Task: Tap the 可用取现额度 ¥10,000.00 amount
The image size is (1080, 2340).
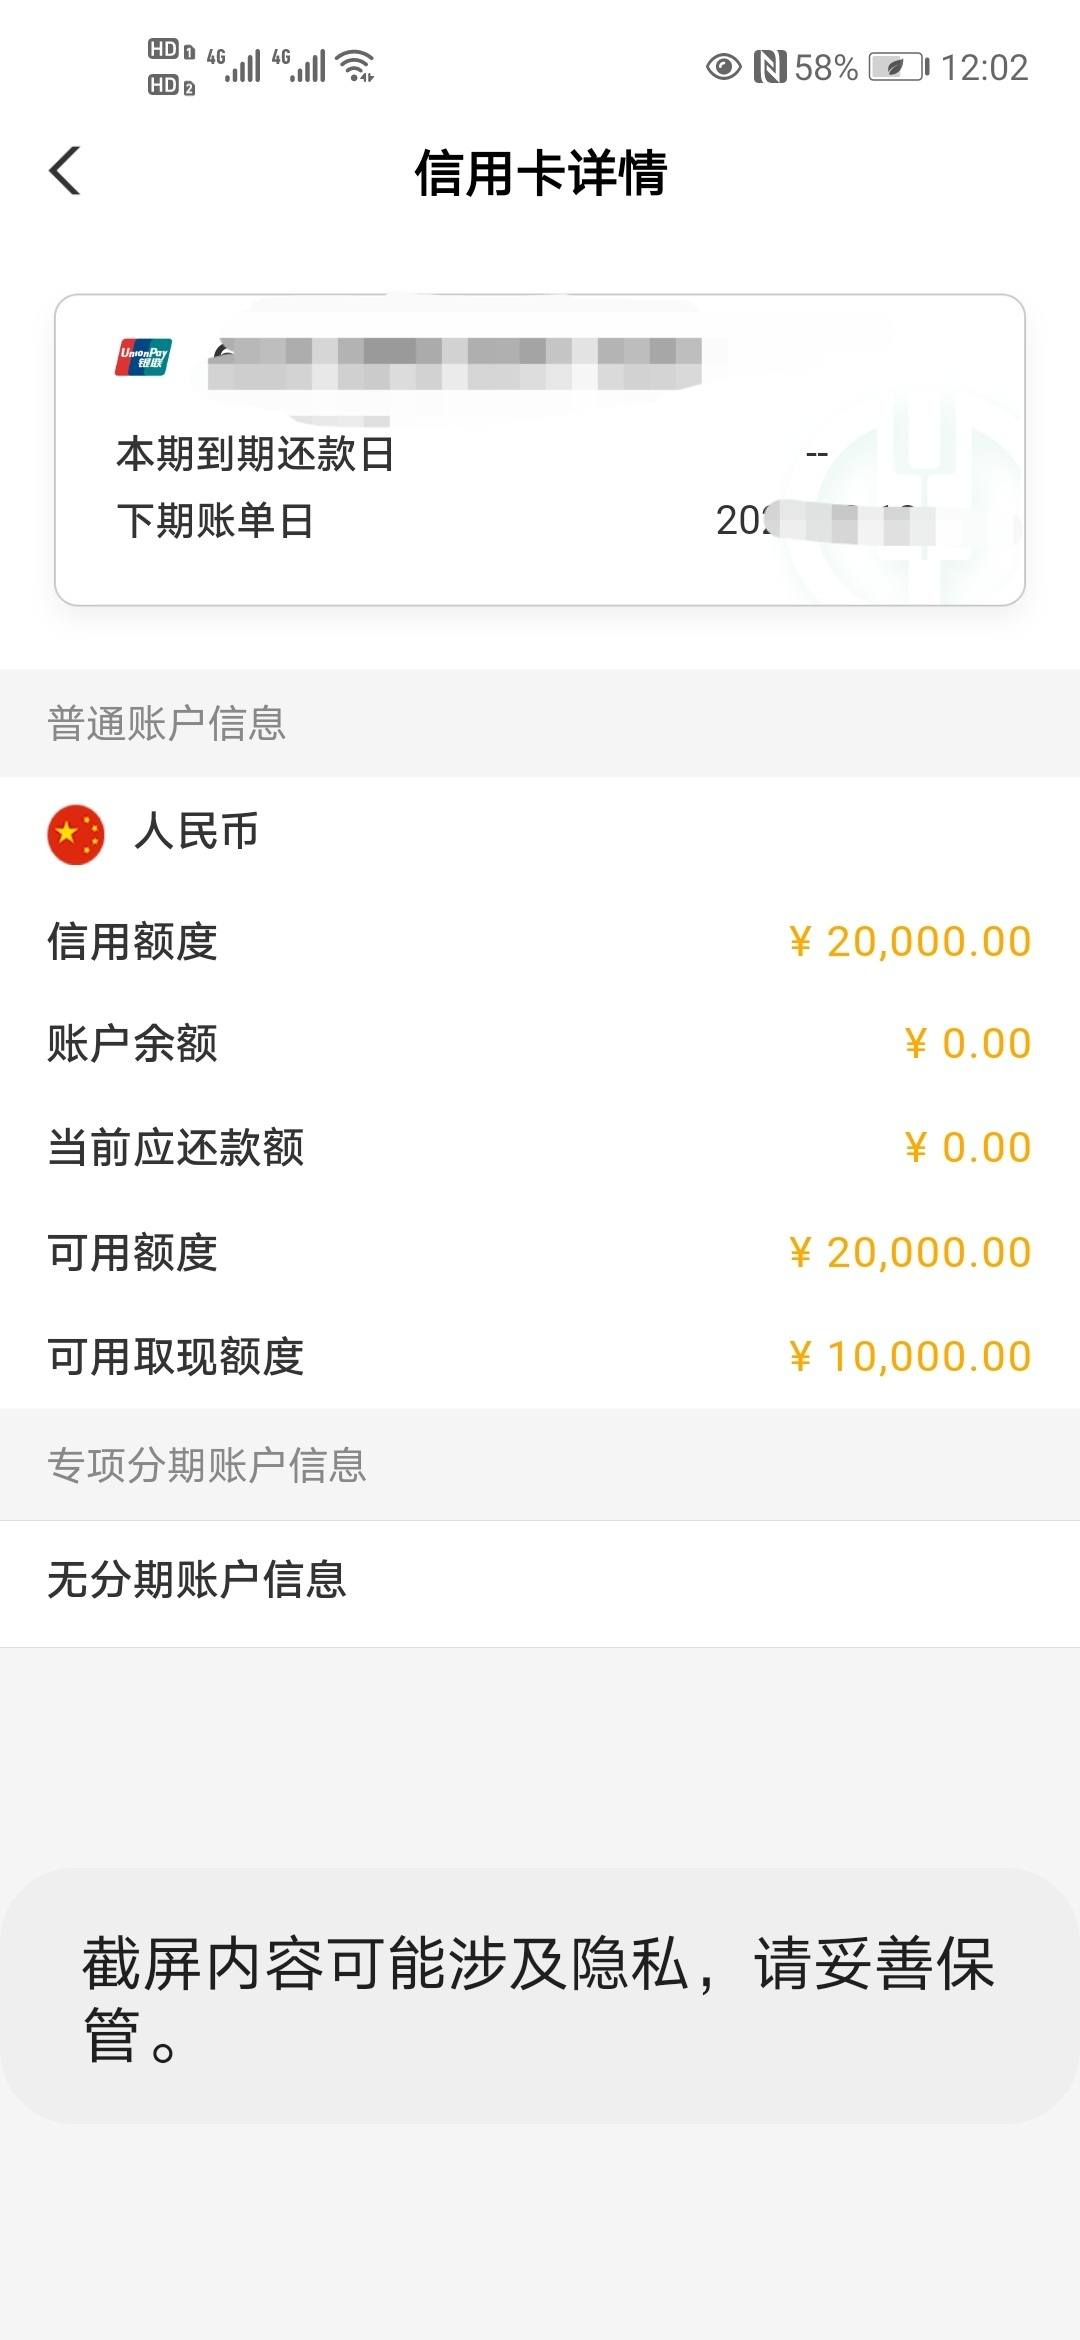Action: pyautogui.click(x=910, y=1357)
